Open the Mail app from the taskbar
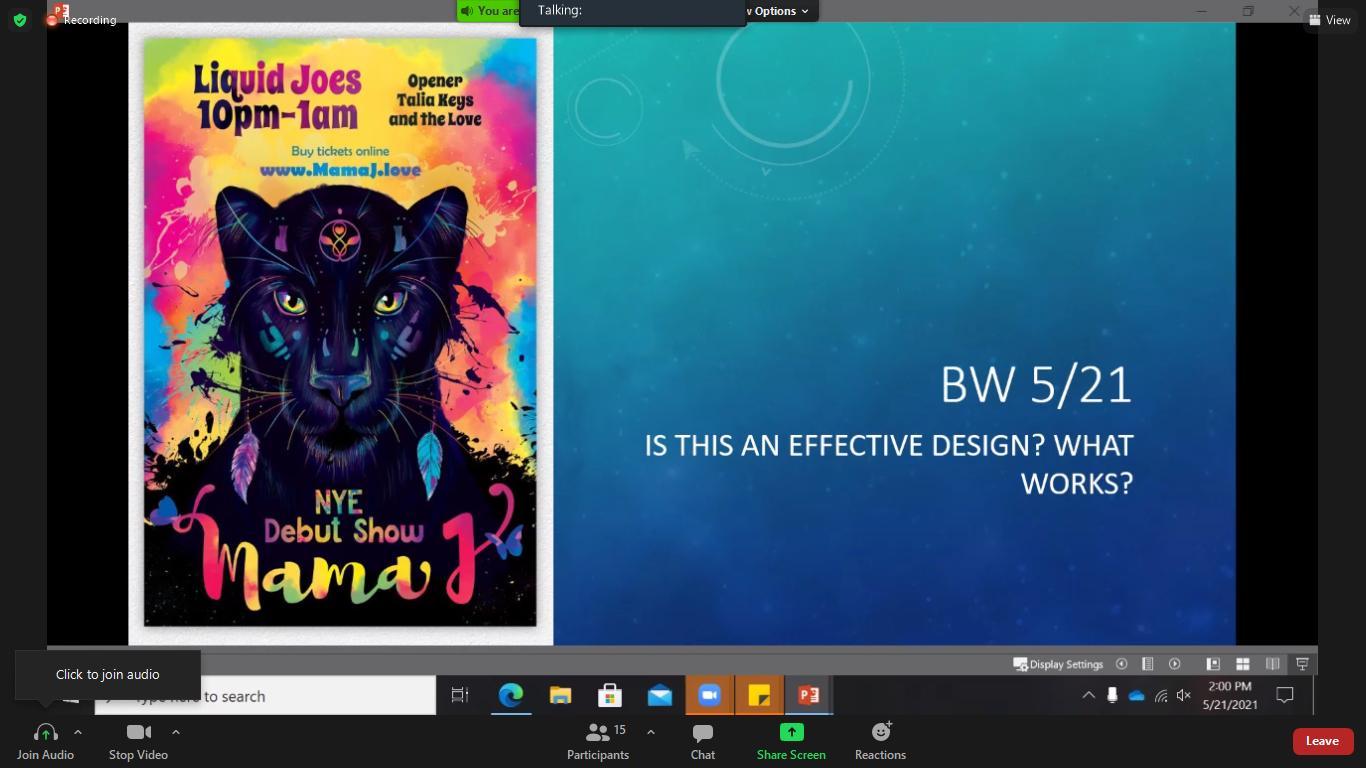1366x768 pixels. [x=660, y=696]
